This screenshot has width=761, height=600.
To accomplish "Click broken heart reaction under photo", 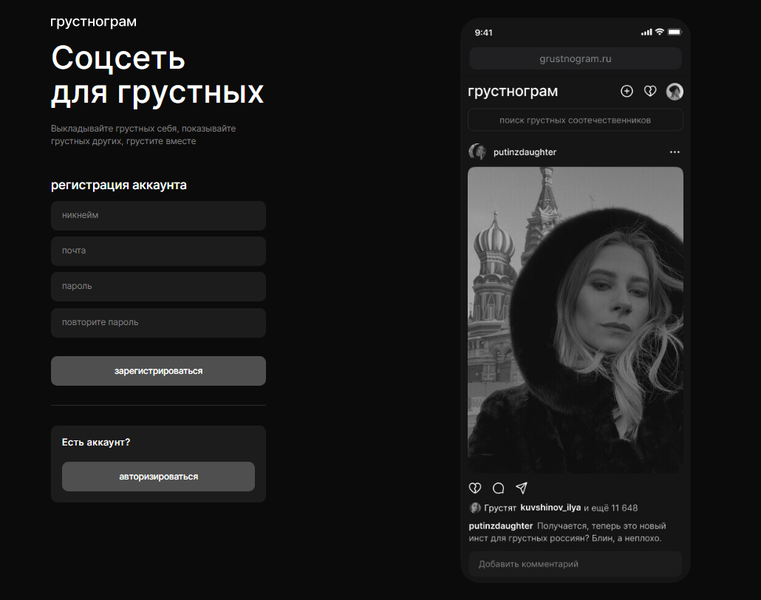I will pos(475,488).
